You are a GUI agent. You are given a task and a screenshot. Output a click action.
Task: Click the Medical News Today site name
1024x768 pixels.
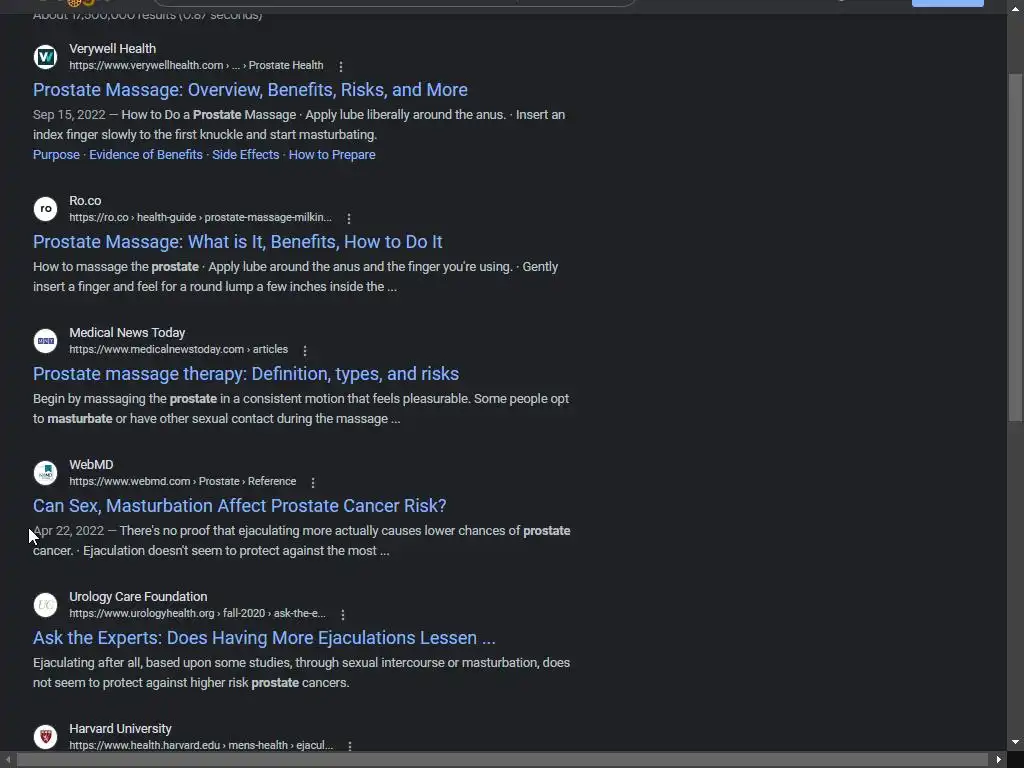tap(127, 332)
